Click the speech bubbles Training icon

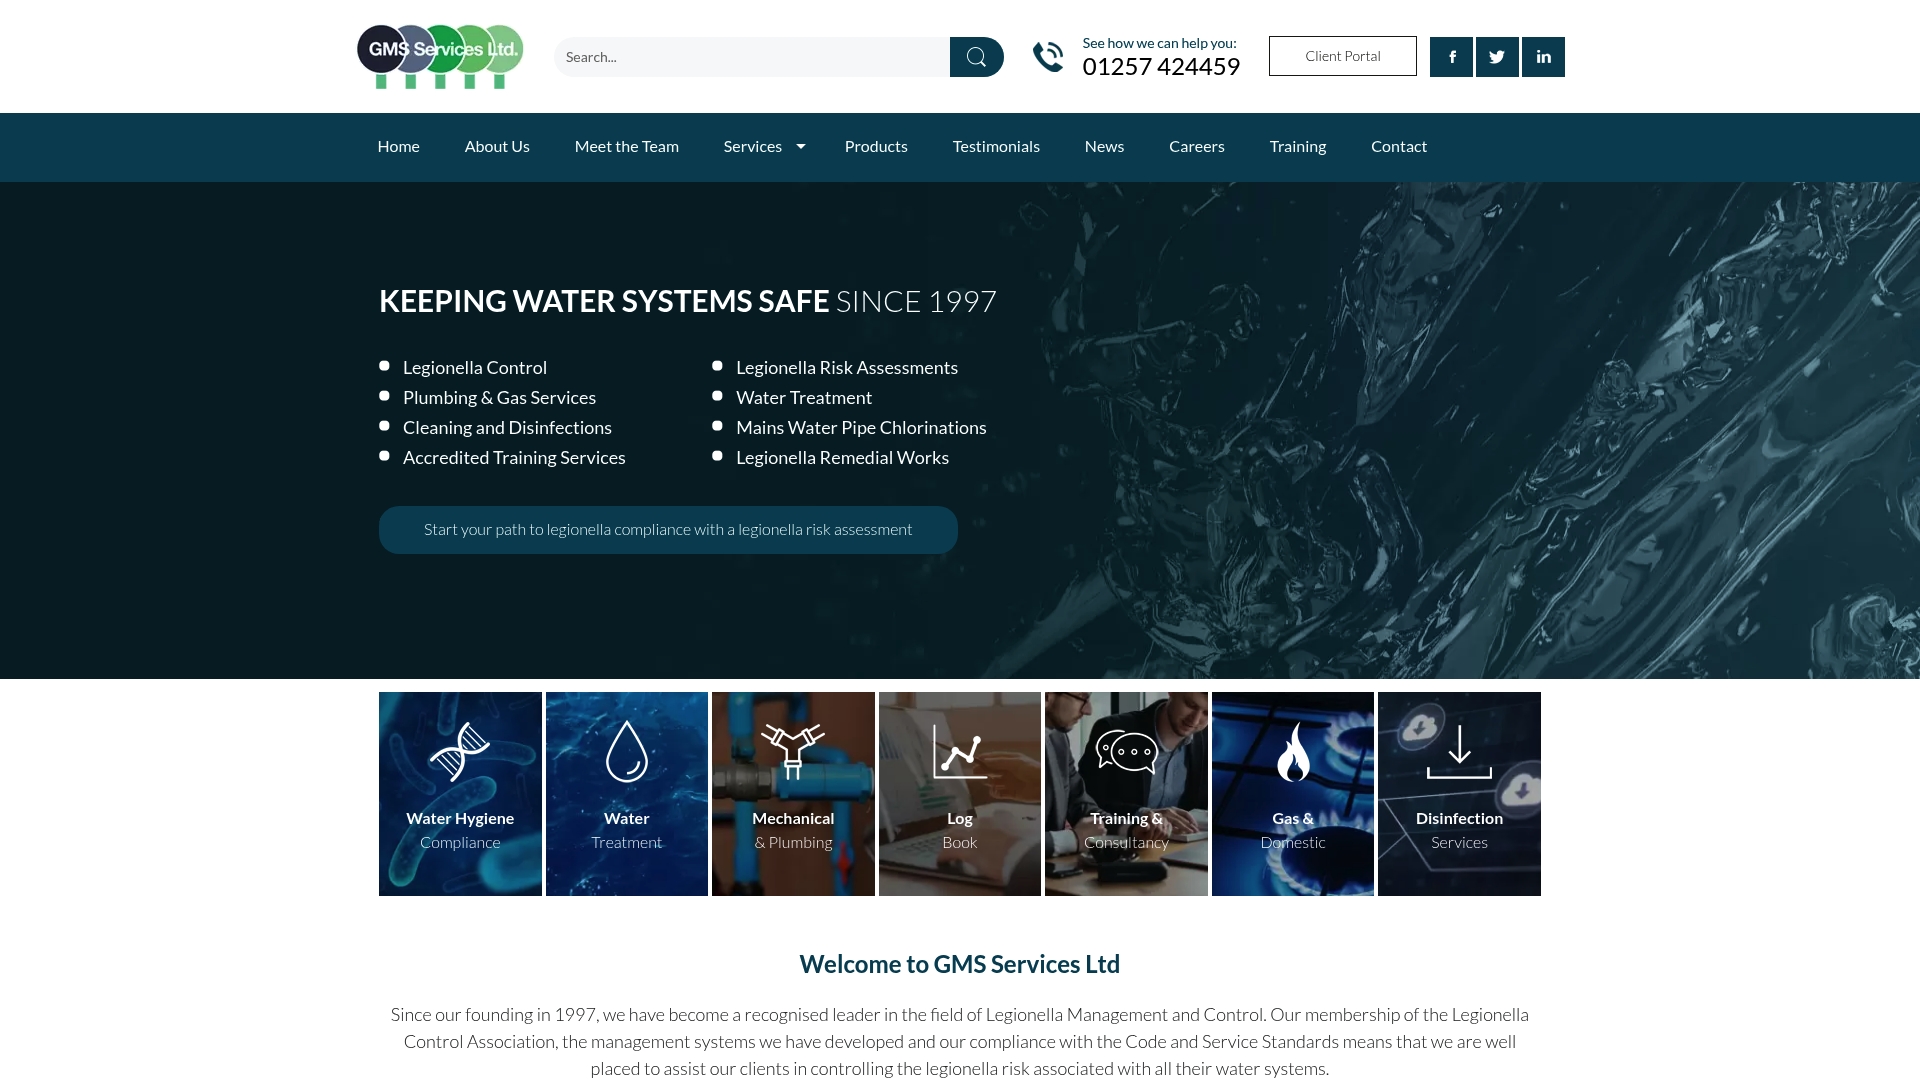1126,751
